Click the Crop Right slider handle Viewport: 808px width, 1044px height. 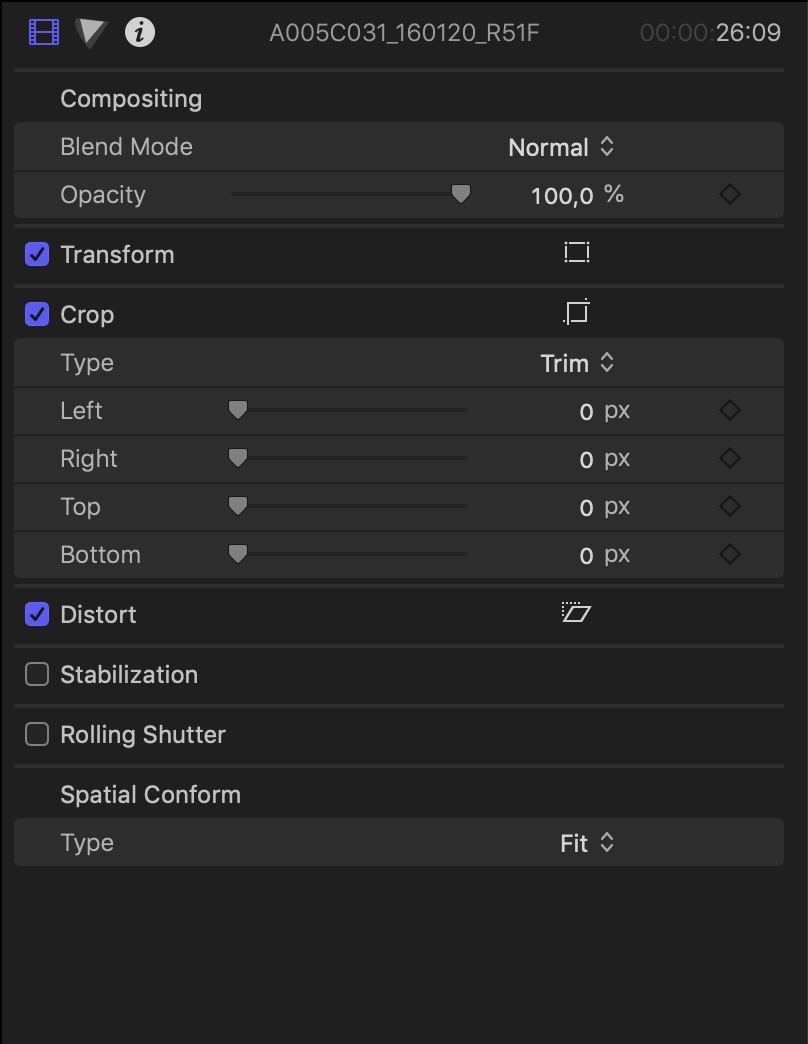pyautogui.click(x=238, y=458)
